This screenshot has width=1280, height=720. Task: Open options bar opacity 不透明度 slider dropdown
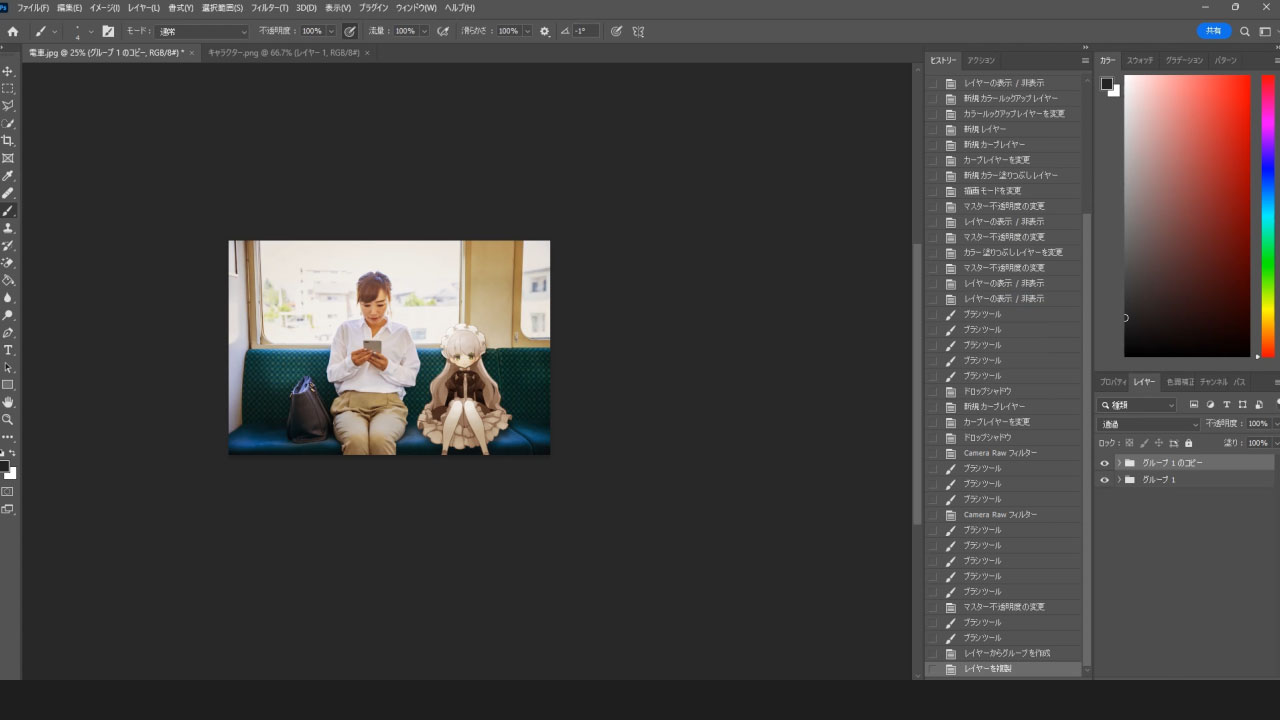[x=332, y=31]
